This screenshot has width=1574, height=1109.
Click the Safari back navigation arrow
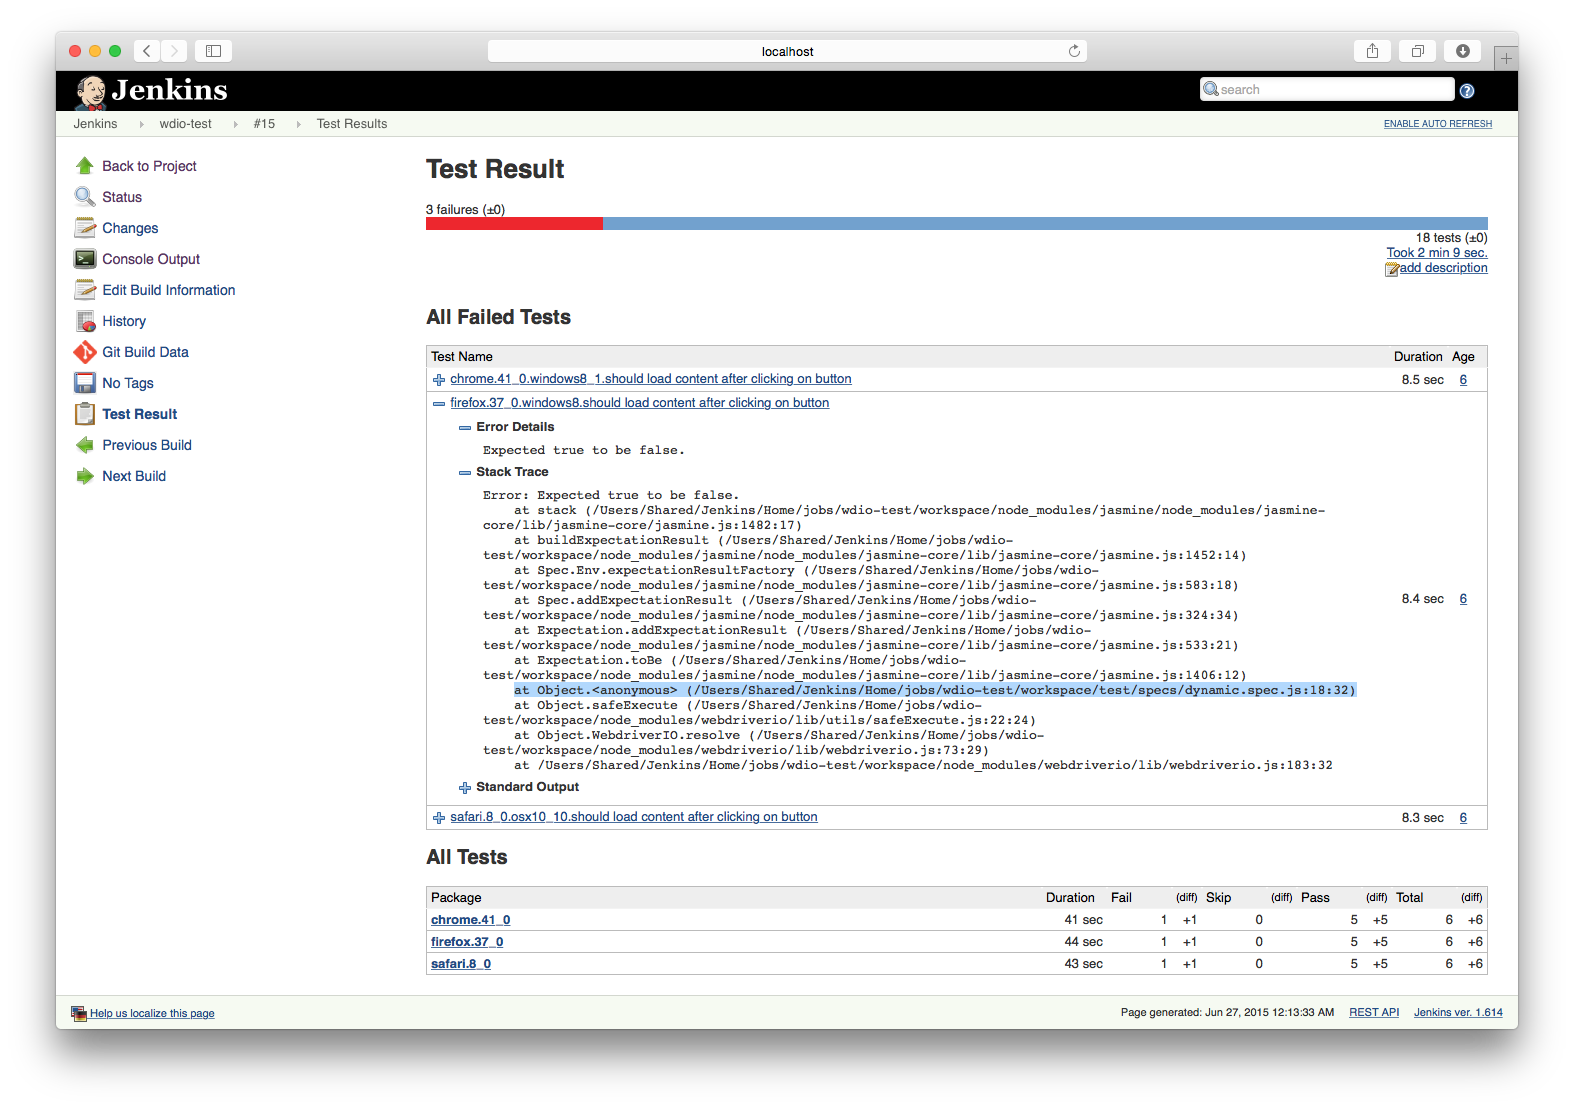click(147, 51)
